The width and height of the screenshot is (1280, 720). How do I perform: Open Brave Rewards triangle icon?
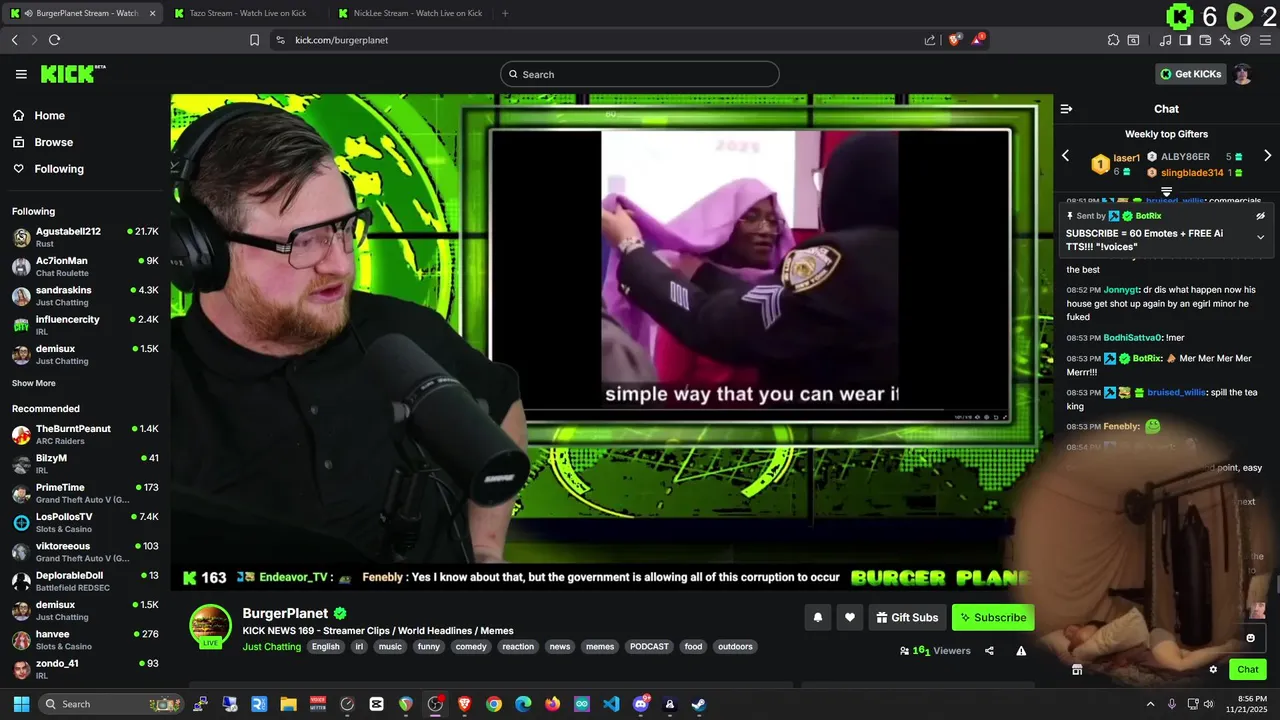[978, 40]
